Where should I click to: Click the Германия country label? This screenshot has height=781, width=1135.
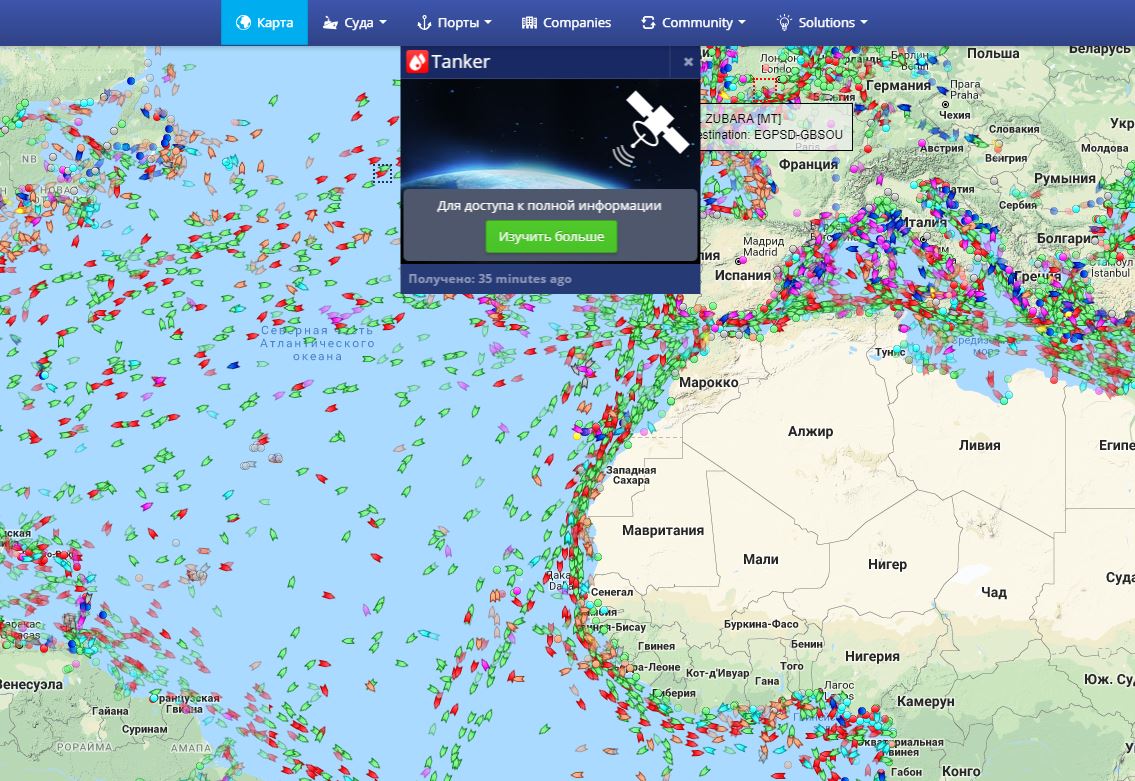(898, 85)
